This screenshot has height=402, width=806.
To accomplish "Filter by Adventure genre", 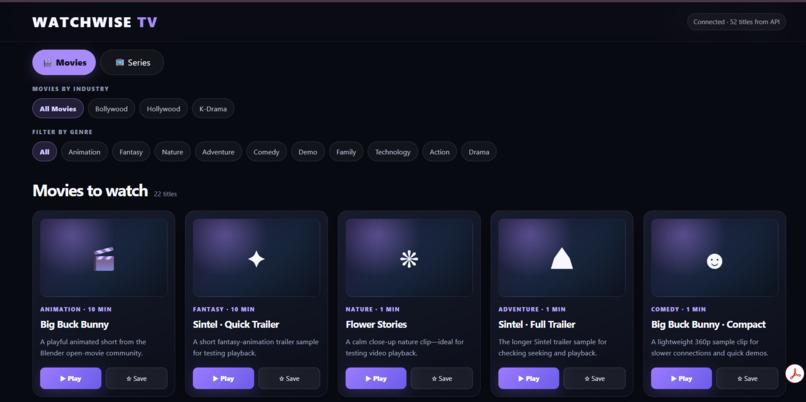I will pos(218,152).
